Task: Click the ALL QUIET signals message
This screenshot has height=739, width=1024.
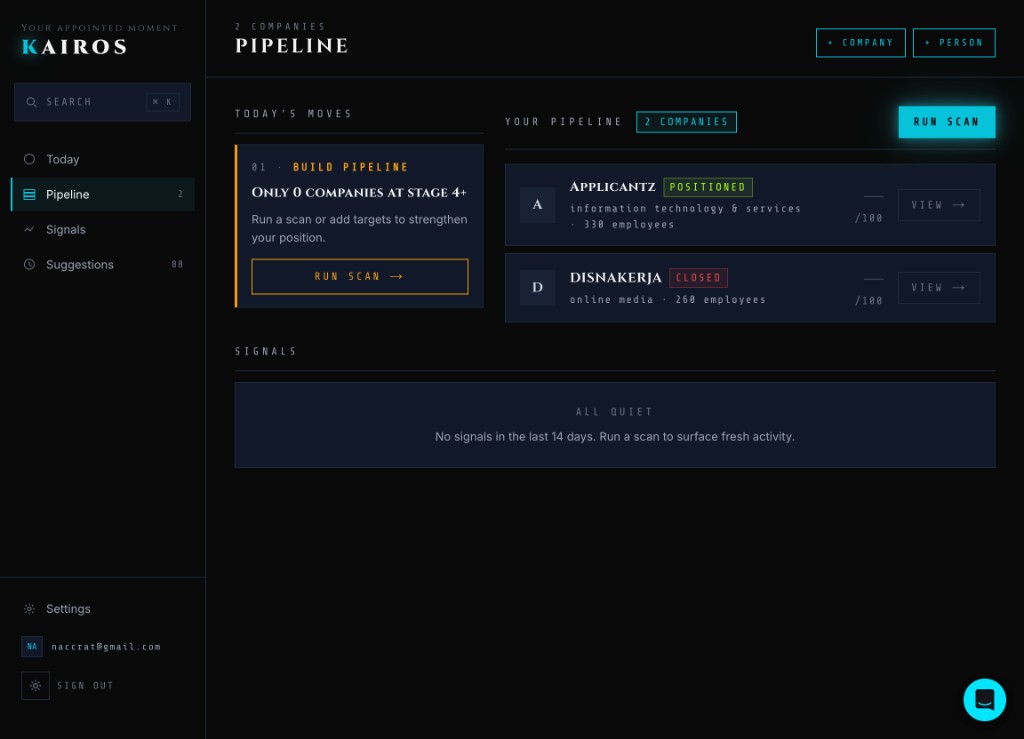Action: pos(614,412)
